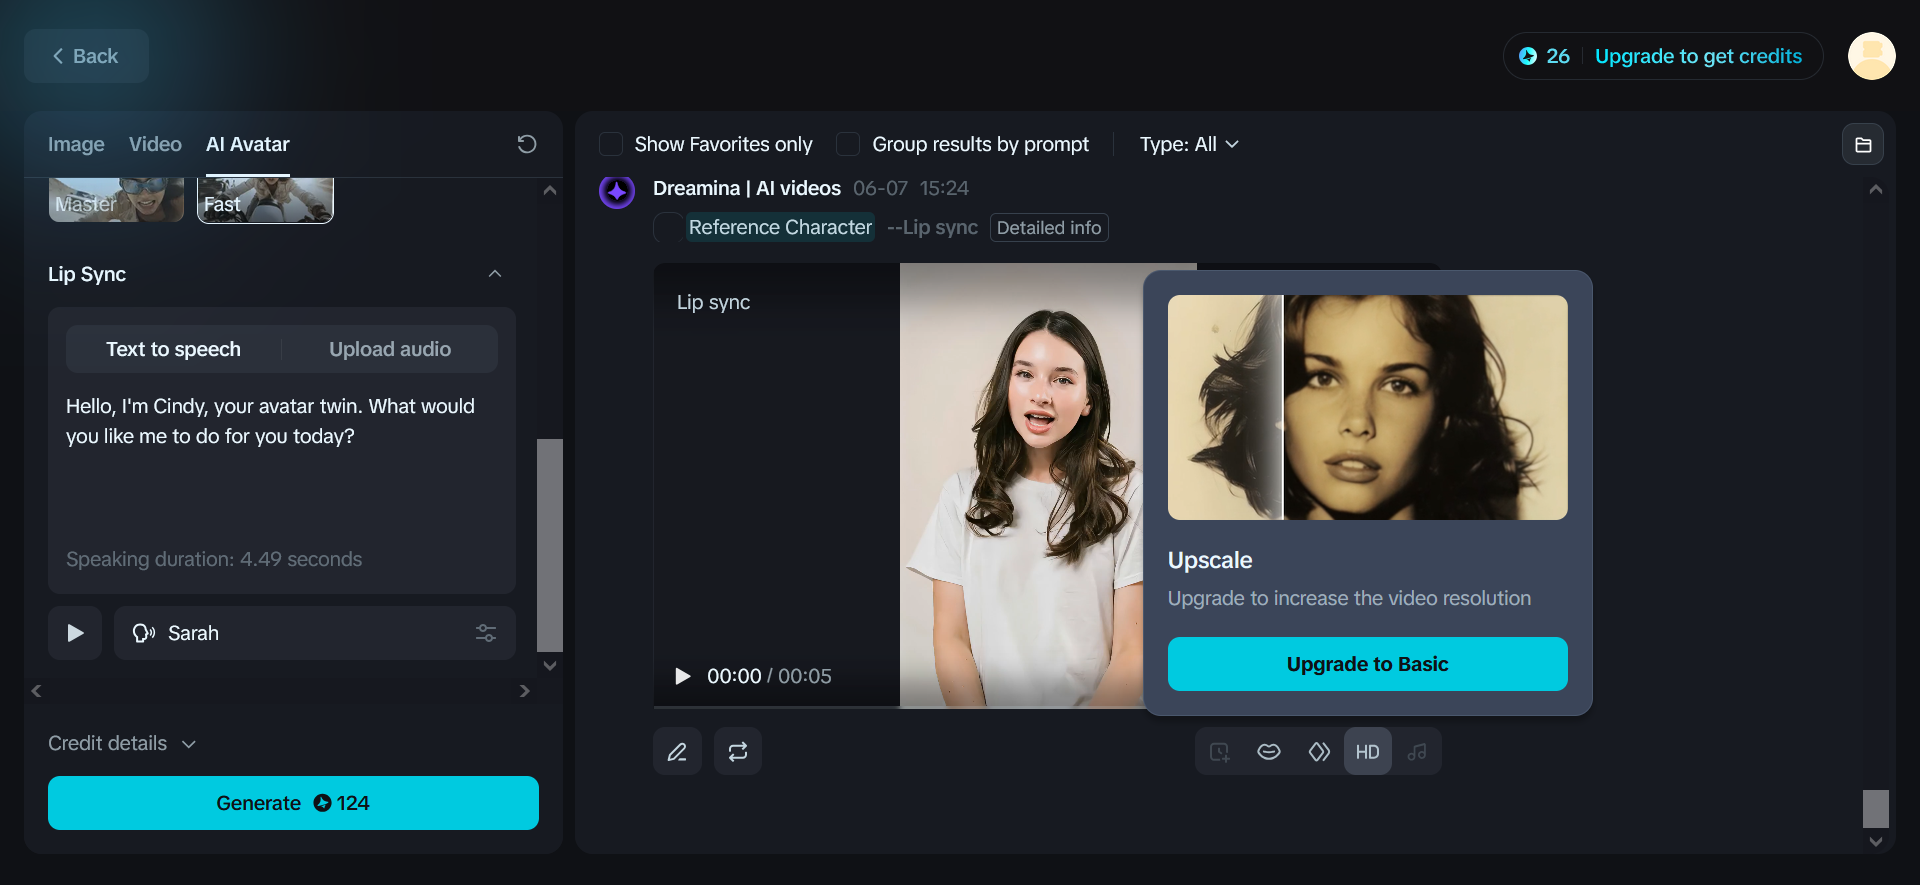The image size is (1920, 885).
Task: Open the Sarah voice selector
Action: [x=315, y=633]
